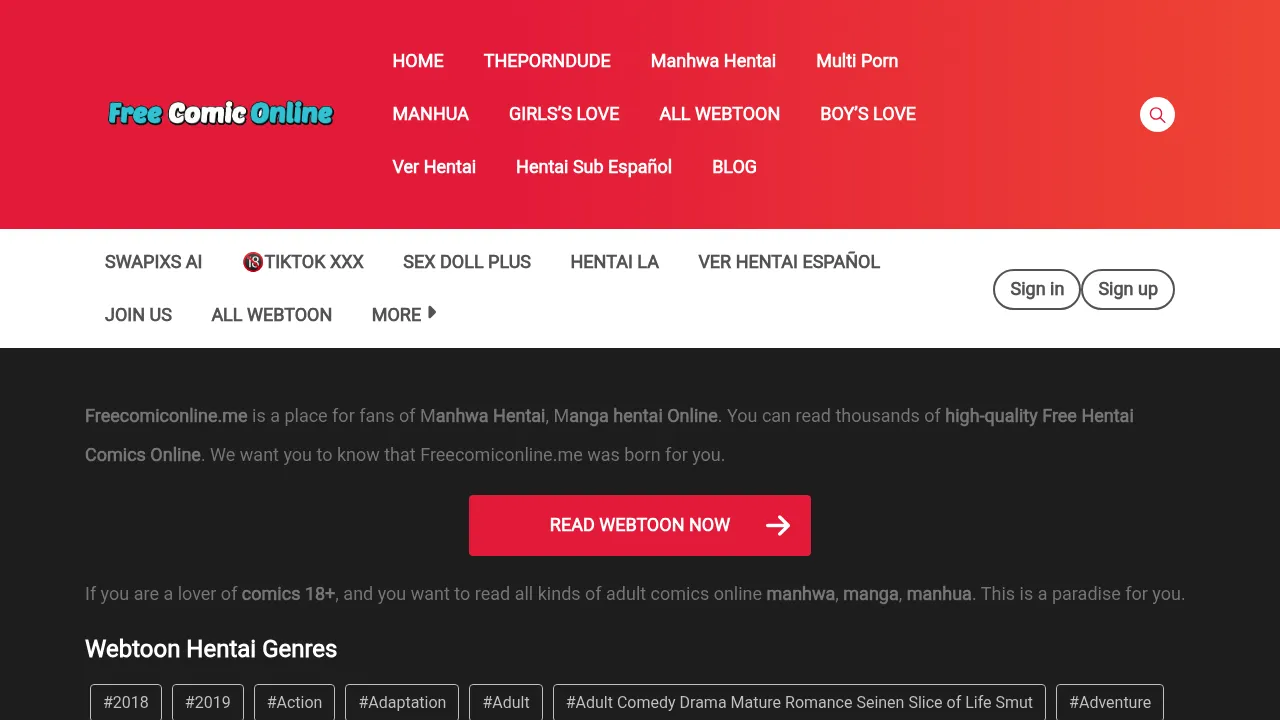Image resolution: width=1280 pixels, height=720 pixels.
Task: Go to the BLOG page
Action: click(734, 167)
